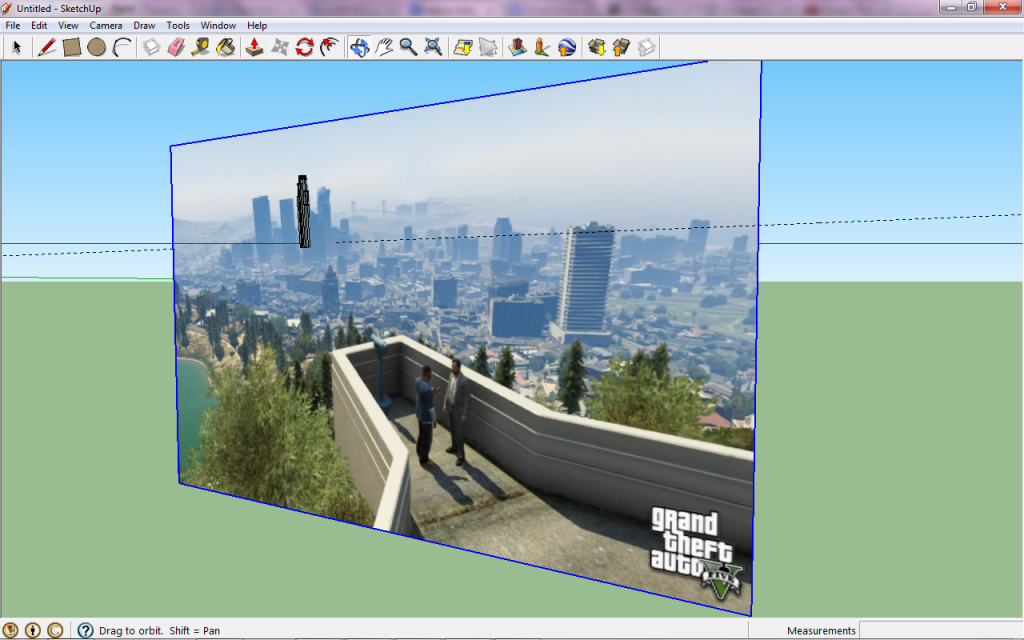
Task: Open Instructor help question mark icon
Action: pyautogui.click(x=85, y=630)
